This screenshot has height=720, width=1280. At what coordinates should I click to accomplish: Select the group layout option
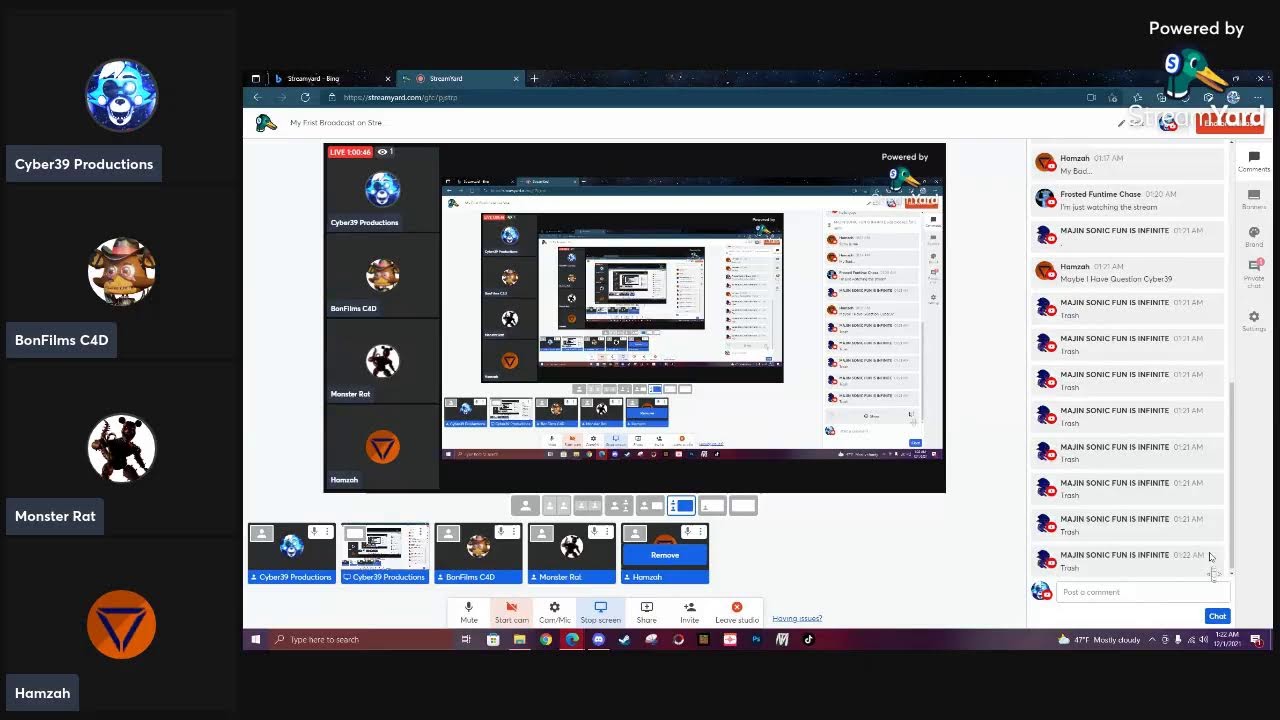tap(587, 506)
